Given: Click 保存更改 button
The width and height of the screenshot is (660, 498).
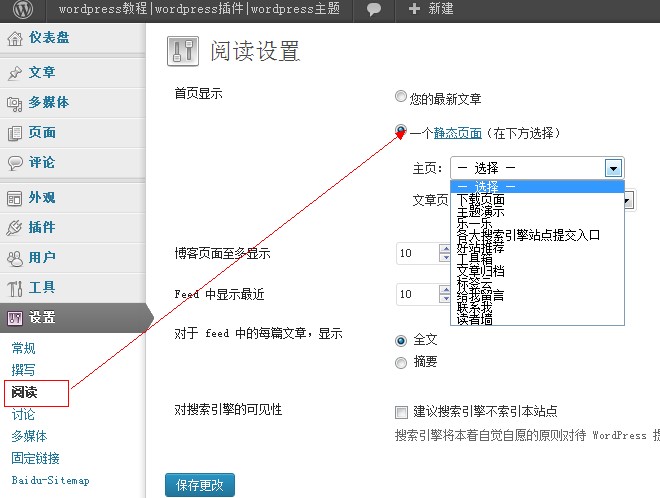Looking at the screenshot, I should (x=199, y=486).
